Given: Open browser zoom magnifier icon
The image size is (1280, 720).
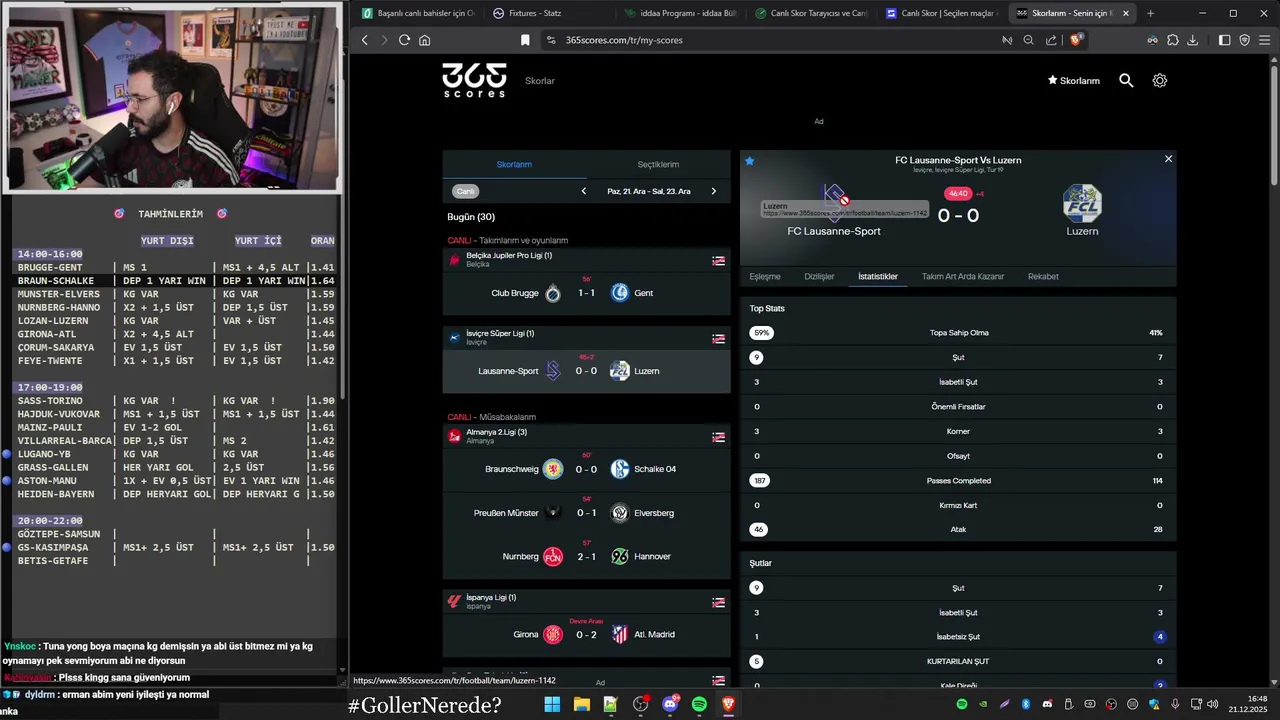Looking at the screenshot, I should pos(1028,40).
